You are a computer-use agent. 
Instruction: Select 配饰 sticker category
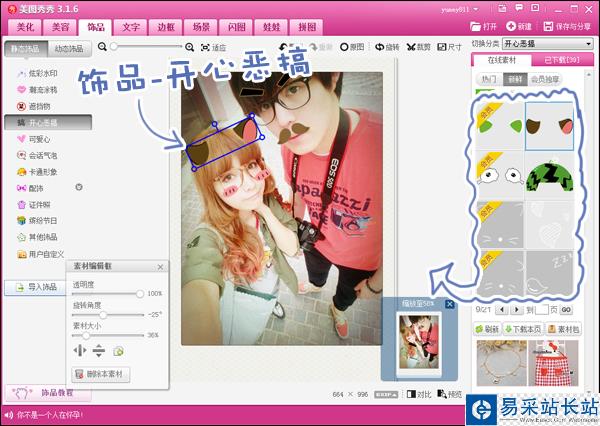(x=30, y=188)
